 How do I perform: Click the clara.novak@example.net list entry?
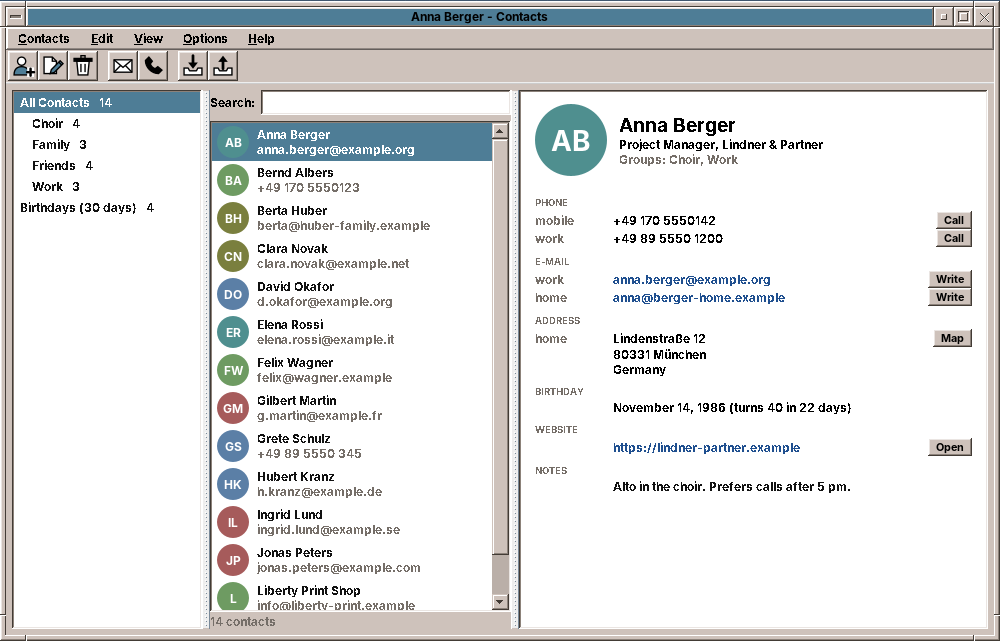(x=333, y=264)
